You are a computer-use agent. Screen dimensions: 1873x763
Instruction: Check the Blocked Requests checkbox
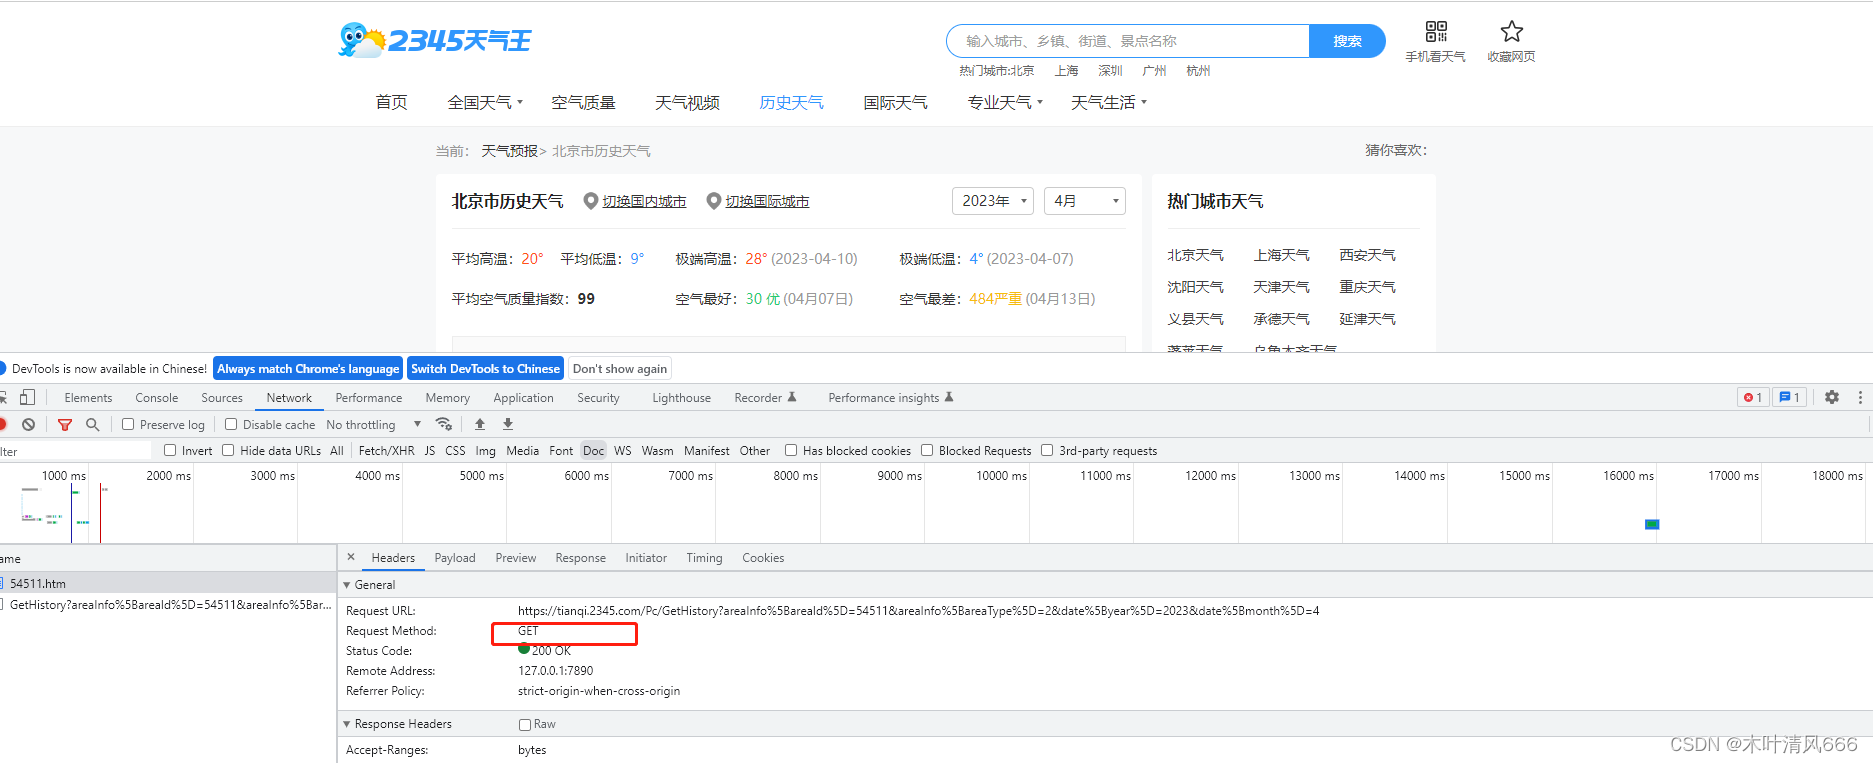927,450
